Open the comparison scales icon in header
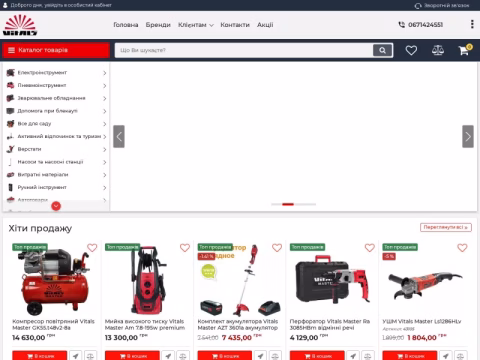The image size is (480, 360). tap(438, 50)
